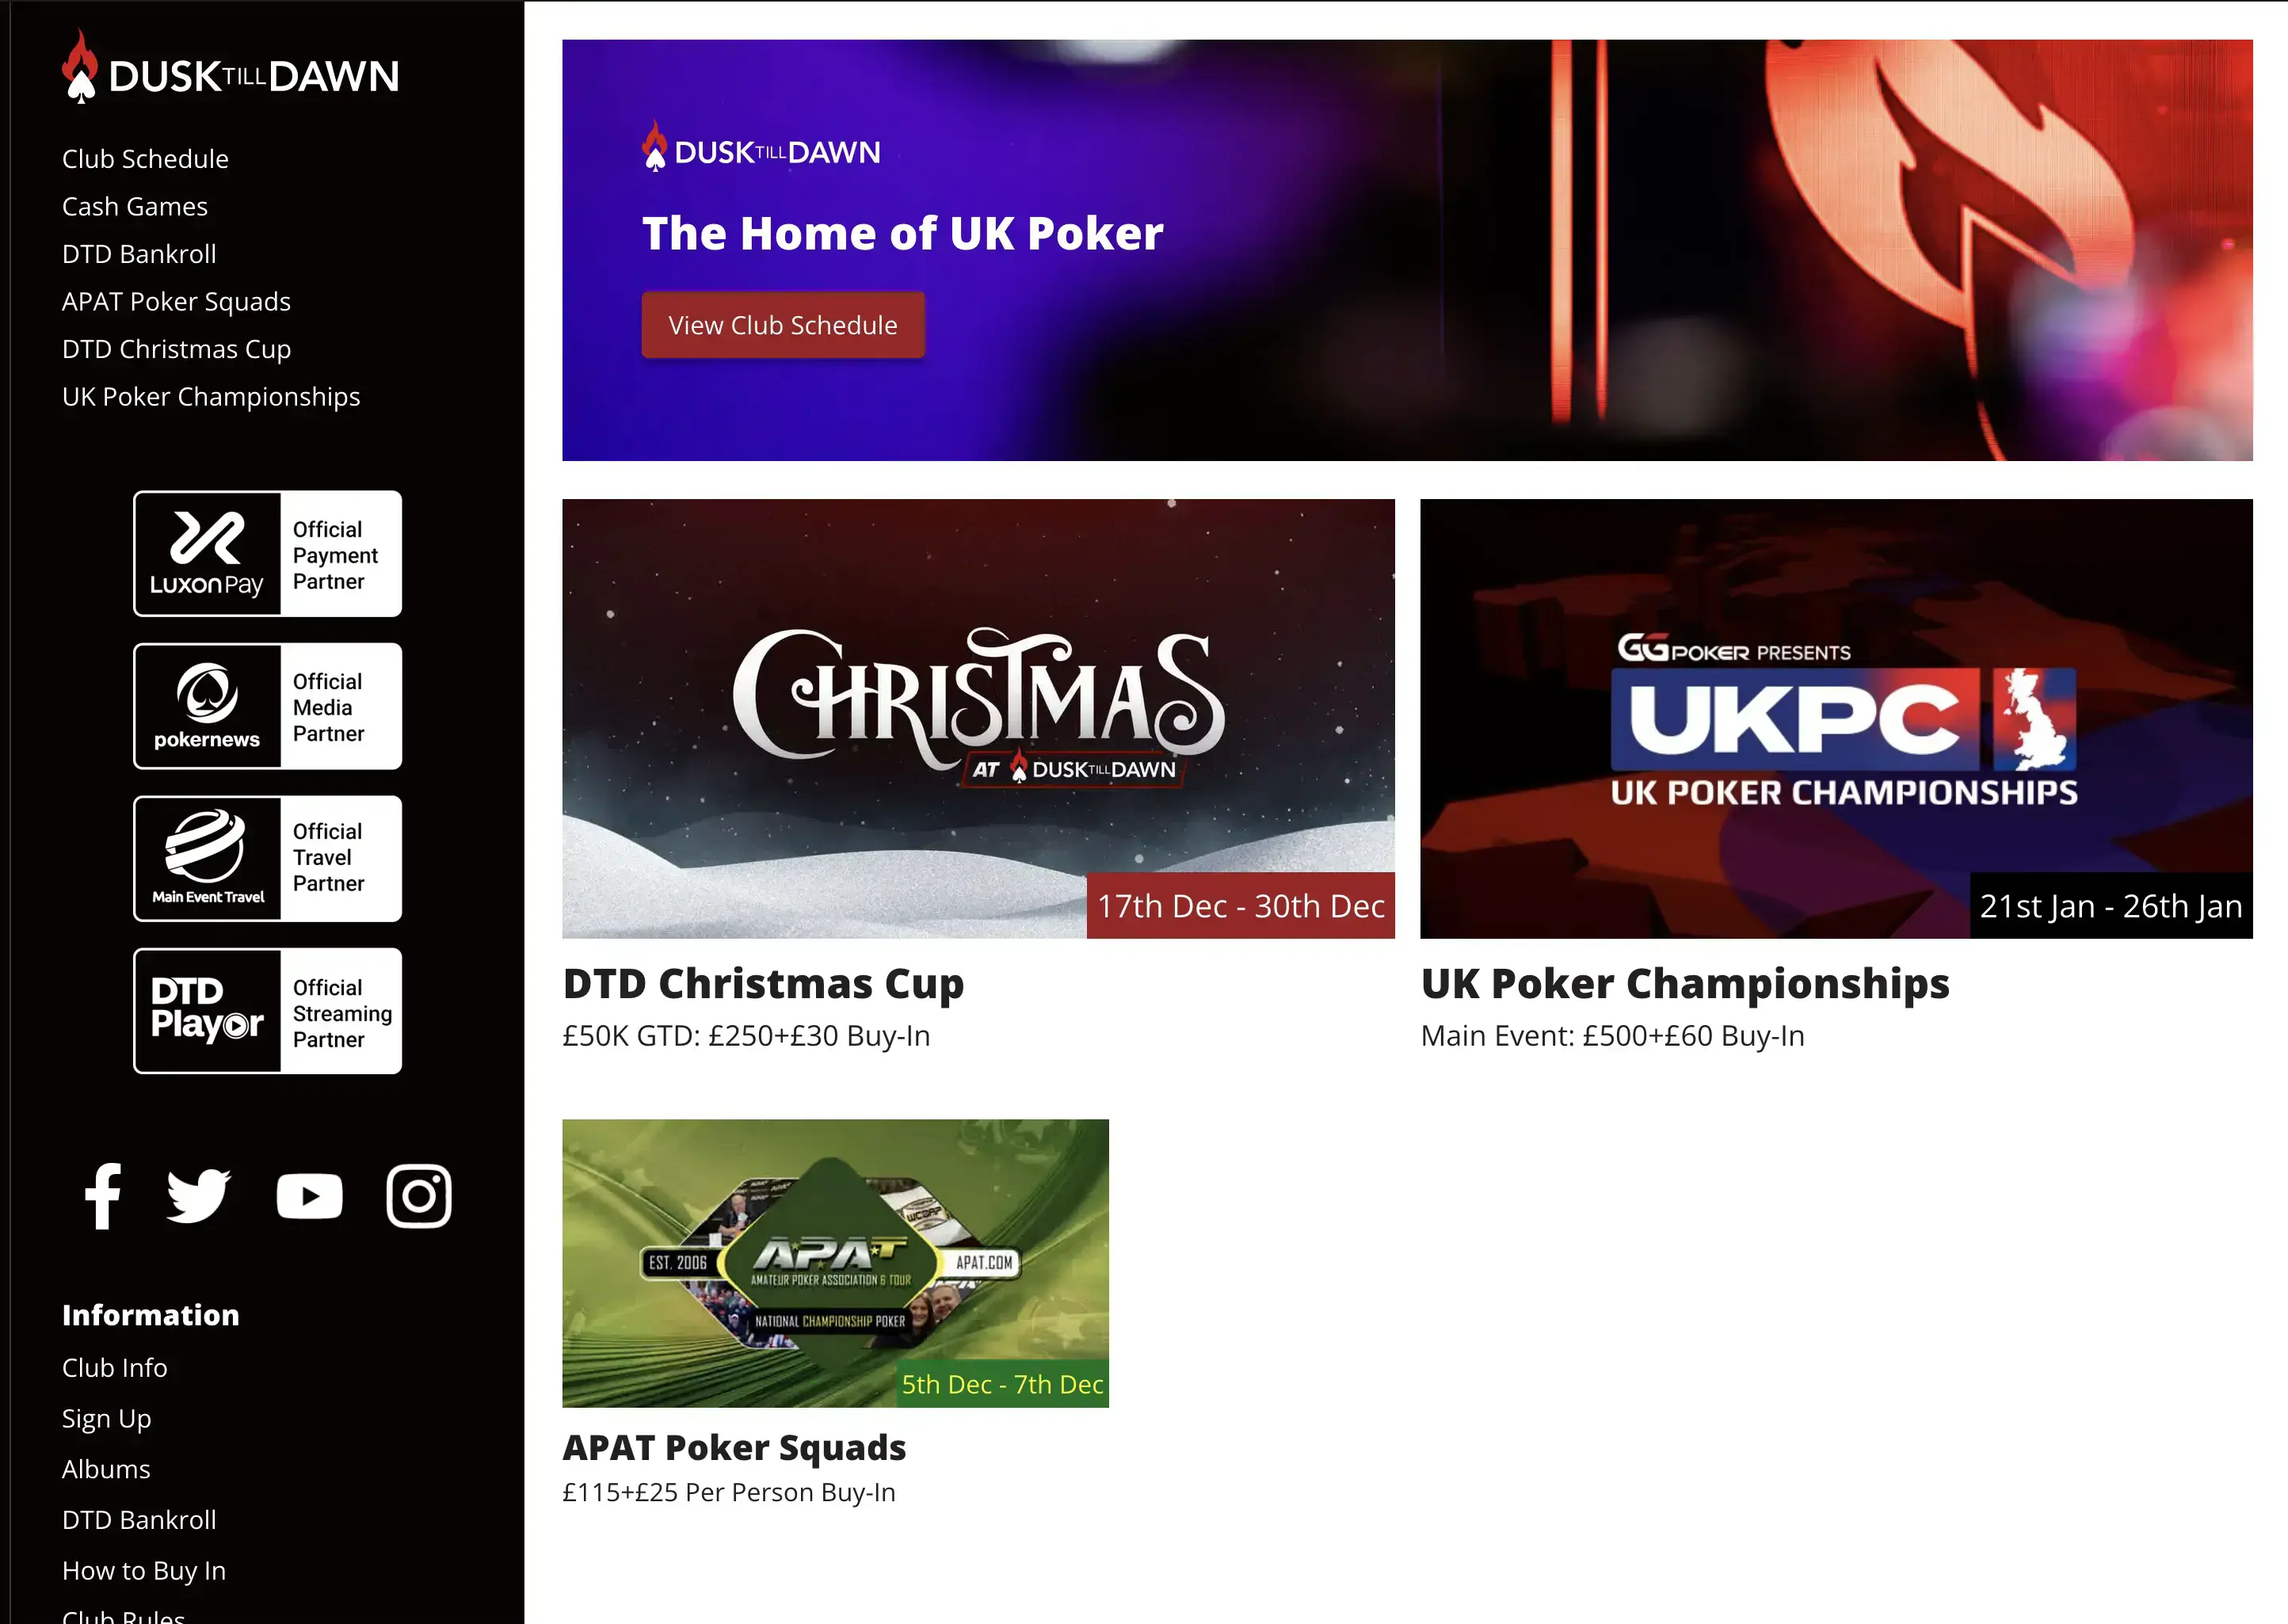Click the DTD Player streaming partner badge

(268, 1011)
